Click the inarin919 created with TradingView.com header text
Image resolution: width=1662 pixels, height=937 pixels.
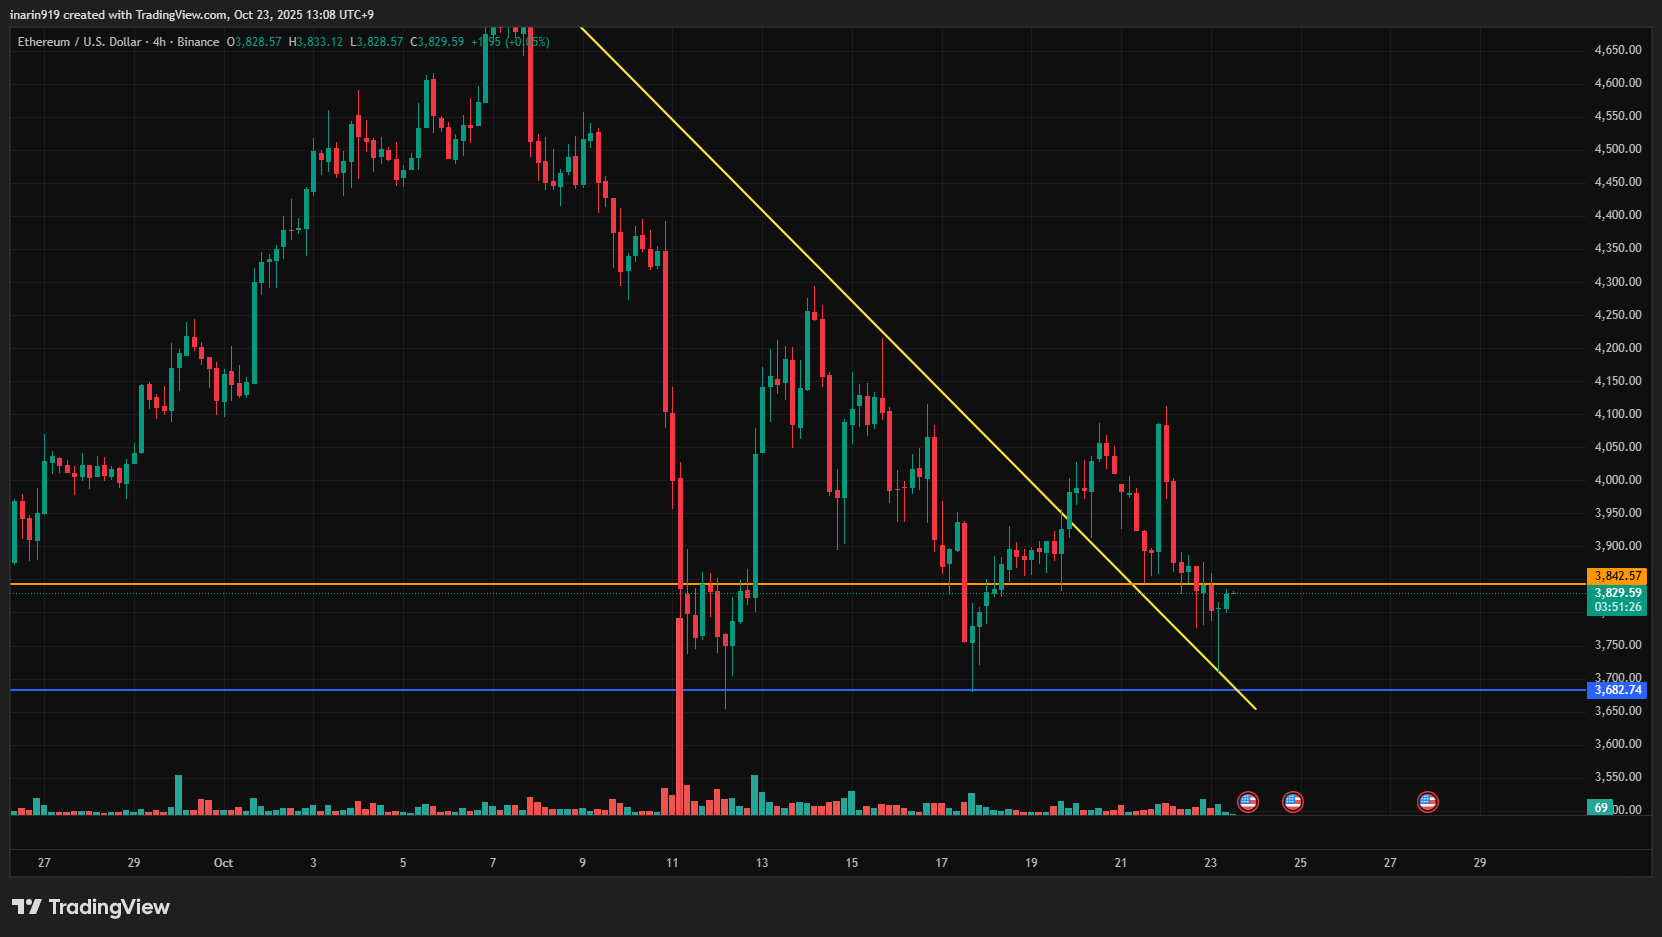click(192, 15)
